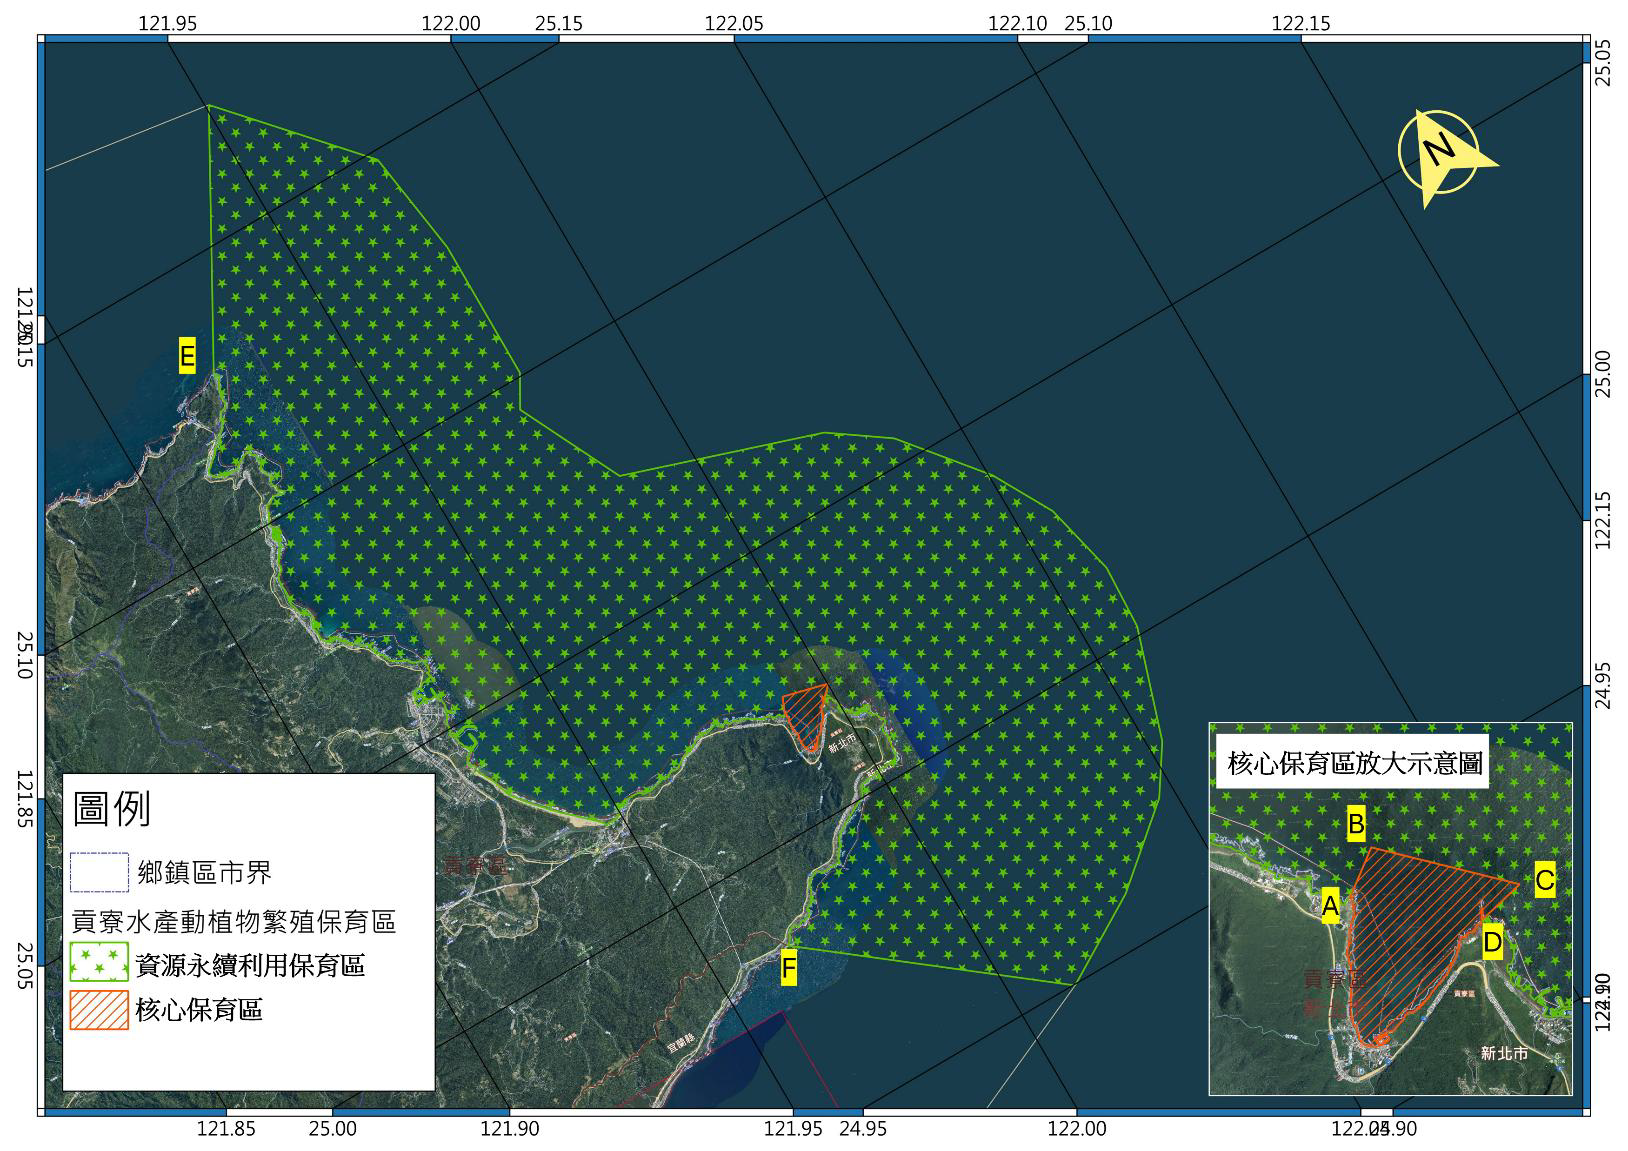Image resolution: width=1628 pixels, height=1151 pixels.
Task: Click the green starred 資源永續利用保育區 legend swatch
Action: [x=100, y=962]
